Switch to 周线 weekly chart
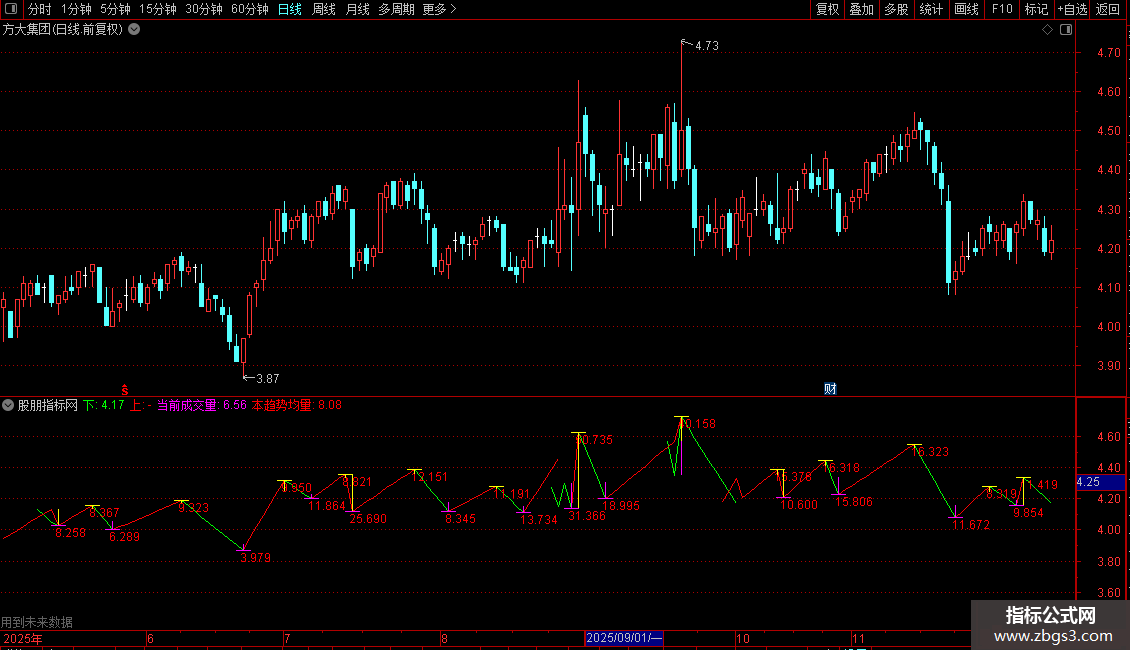This screenshot has width=1130, height=650. coord(324,9)
